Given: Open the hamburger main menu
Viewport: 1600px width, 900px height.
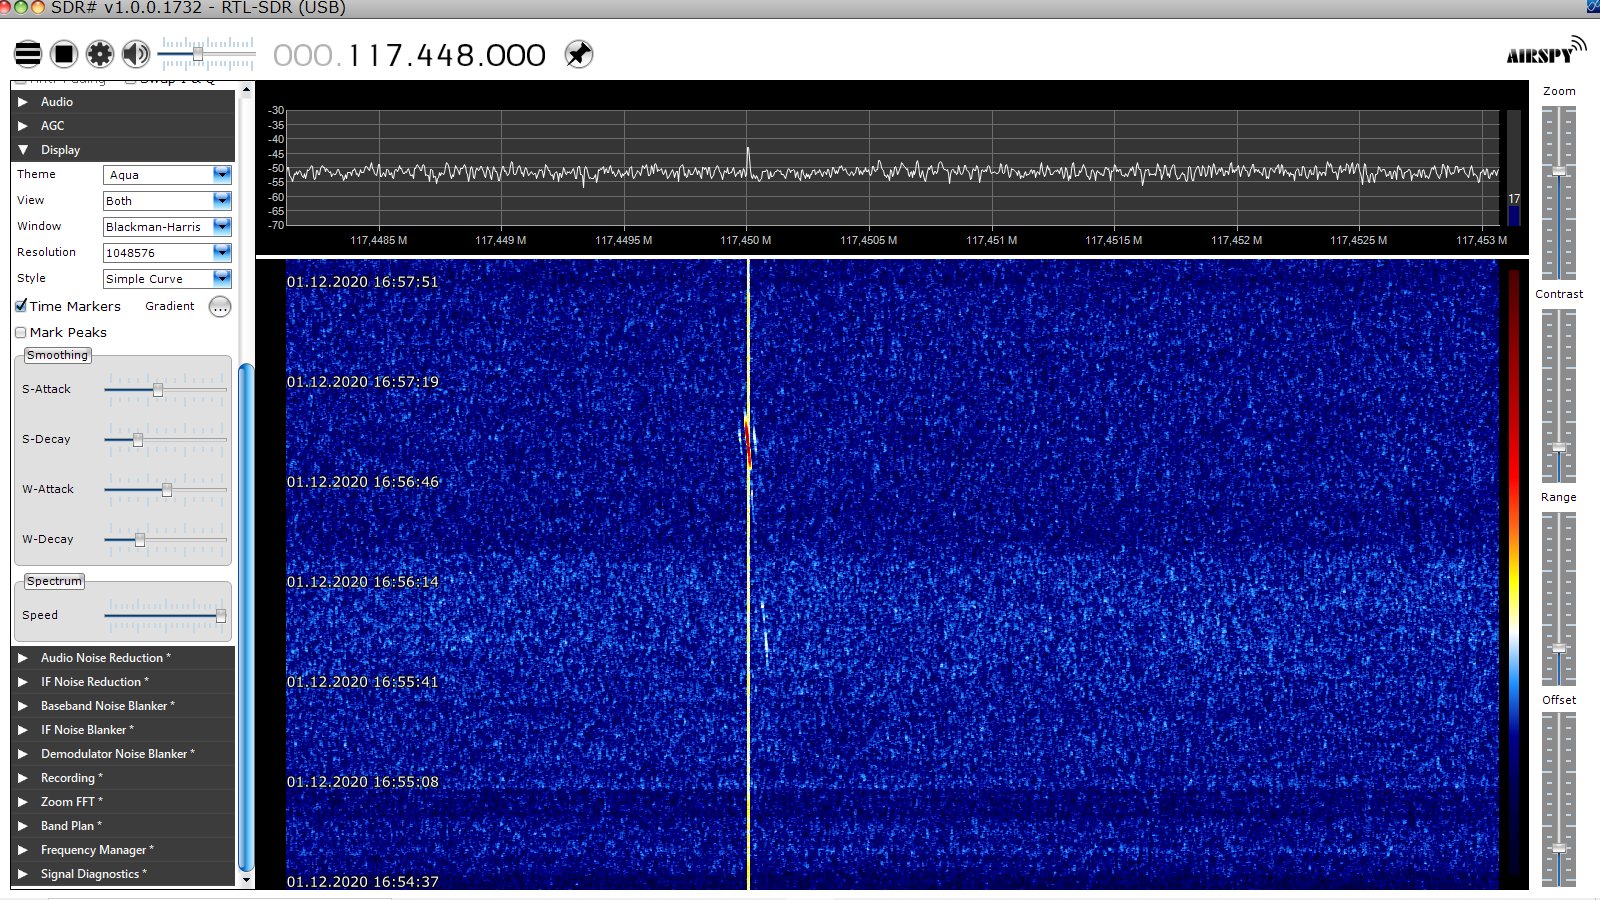Looking at the screenshot, I should tap(28, 54).
